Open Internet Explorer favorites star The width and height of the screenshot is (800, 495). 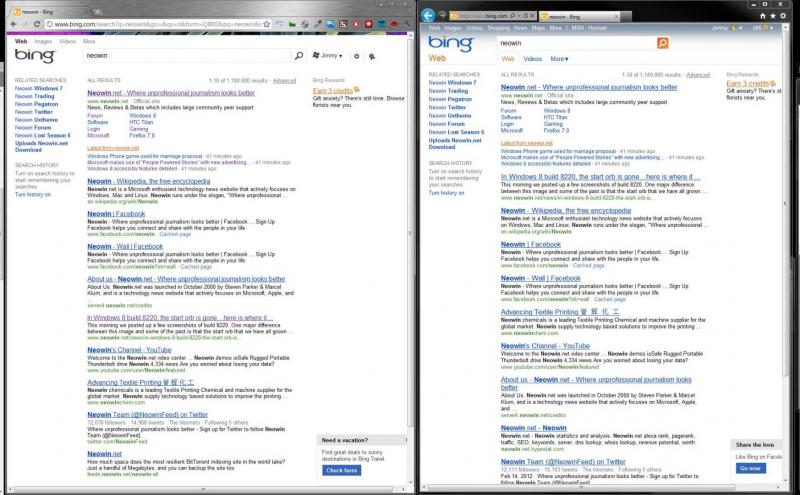pos(773,16)
